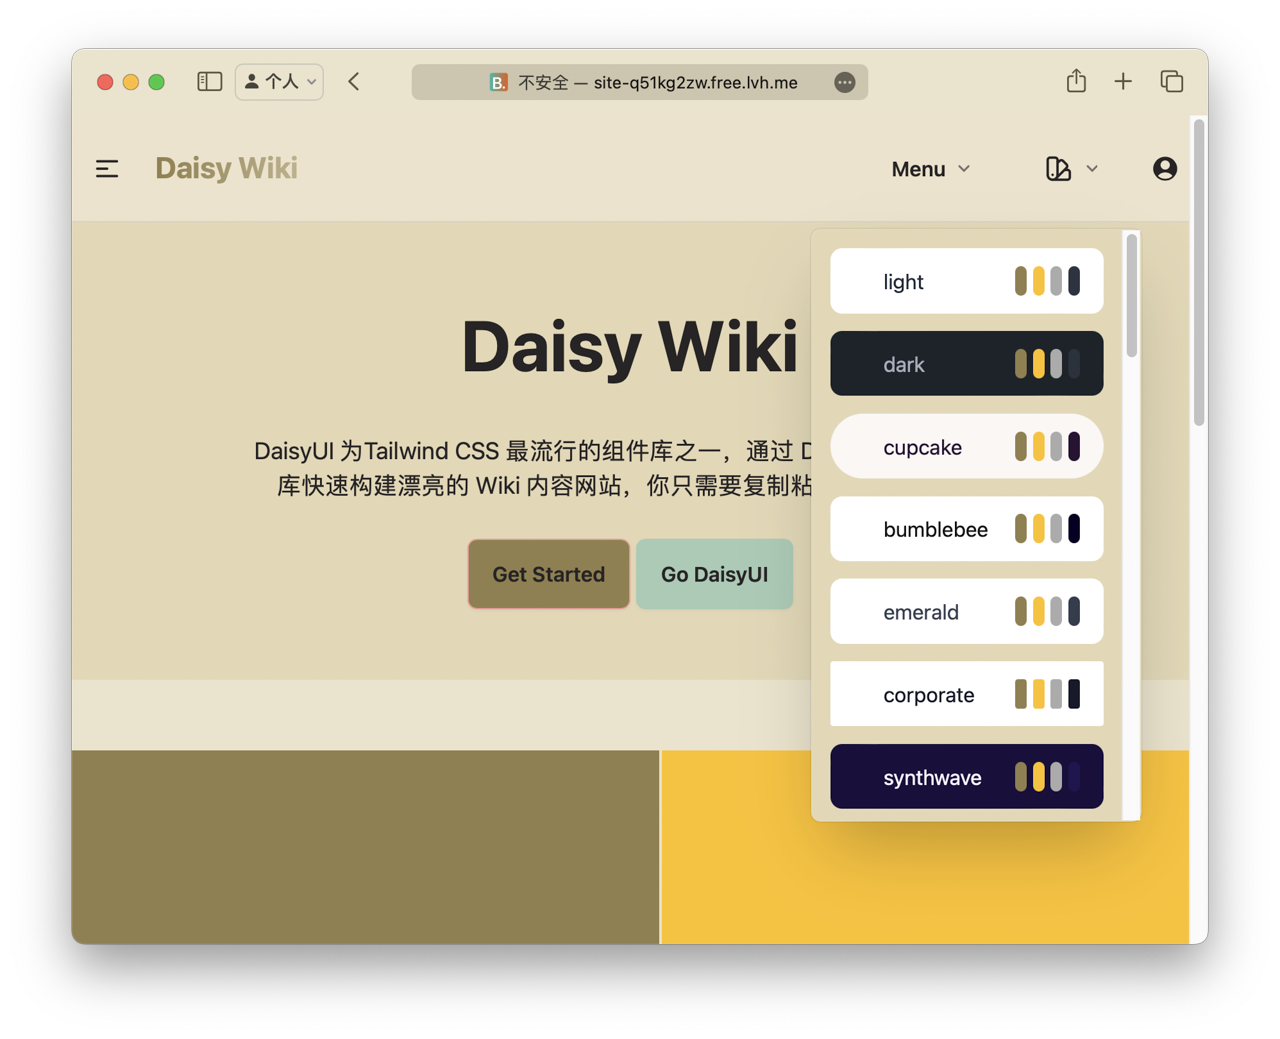
Task: Expand theme dropdown chevron
Action: [x=1092, y=169]
